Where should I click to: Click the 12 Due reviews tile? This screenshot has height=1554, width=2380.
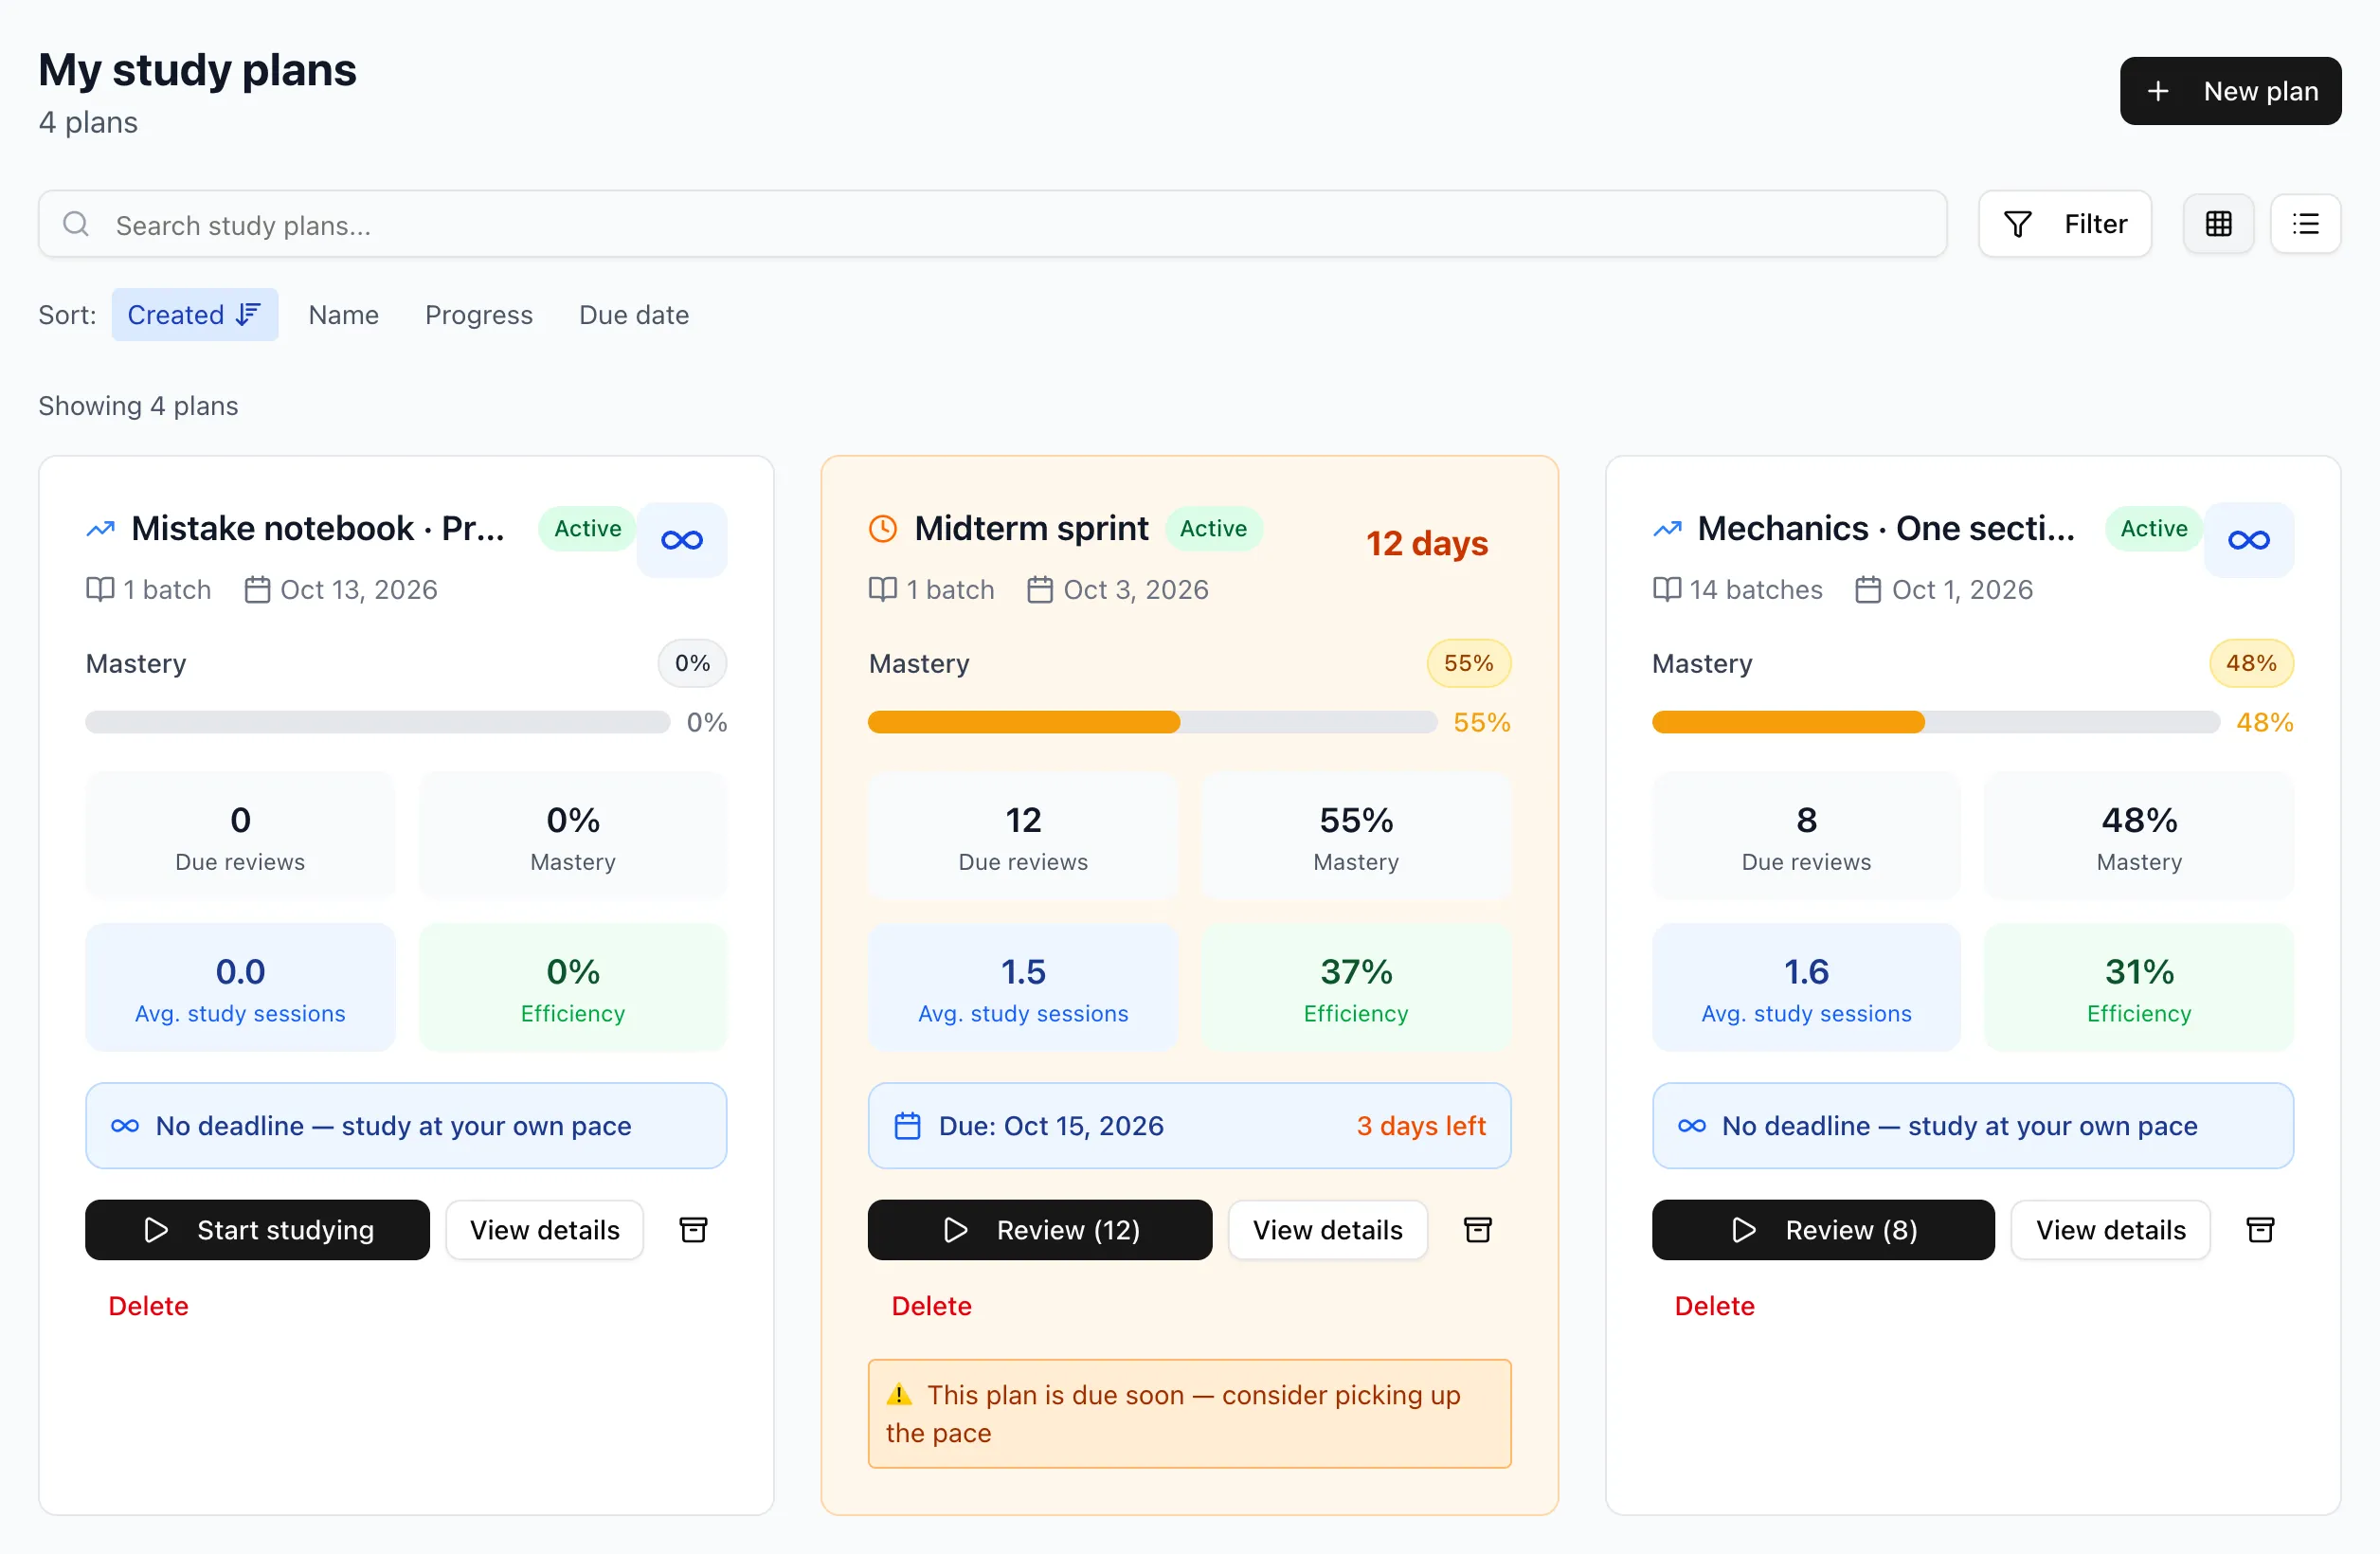[x=1023, y=836]
